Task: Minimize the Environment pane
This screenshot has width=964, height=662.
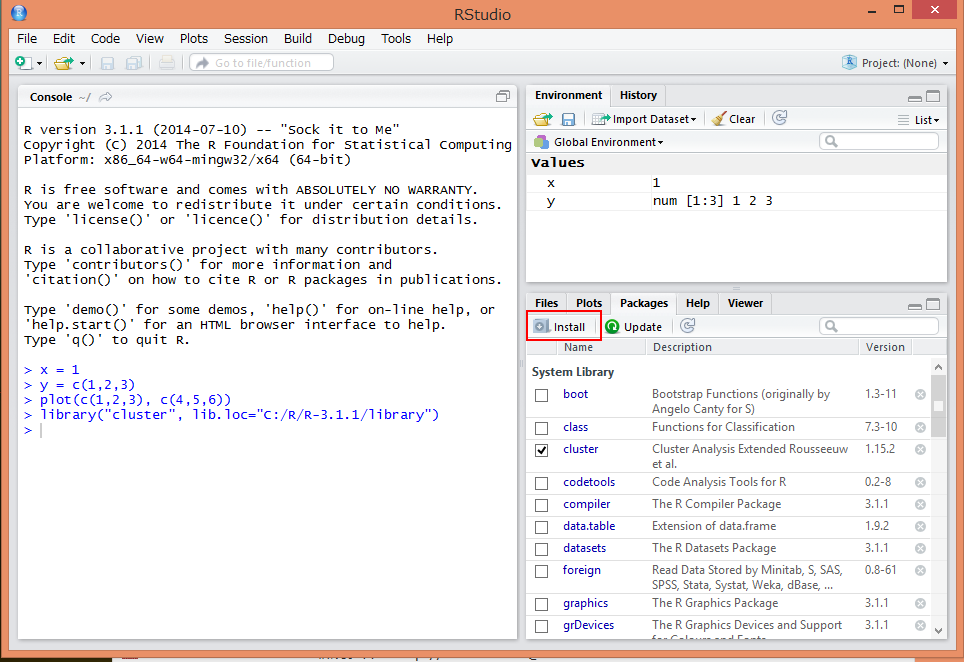Action: point(915,97)
